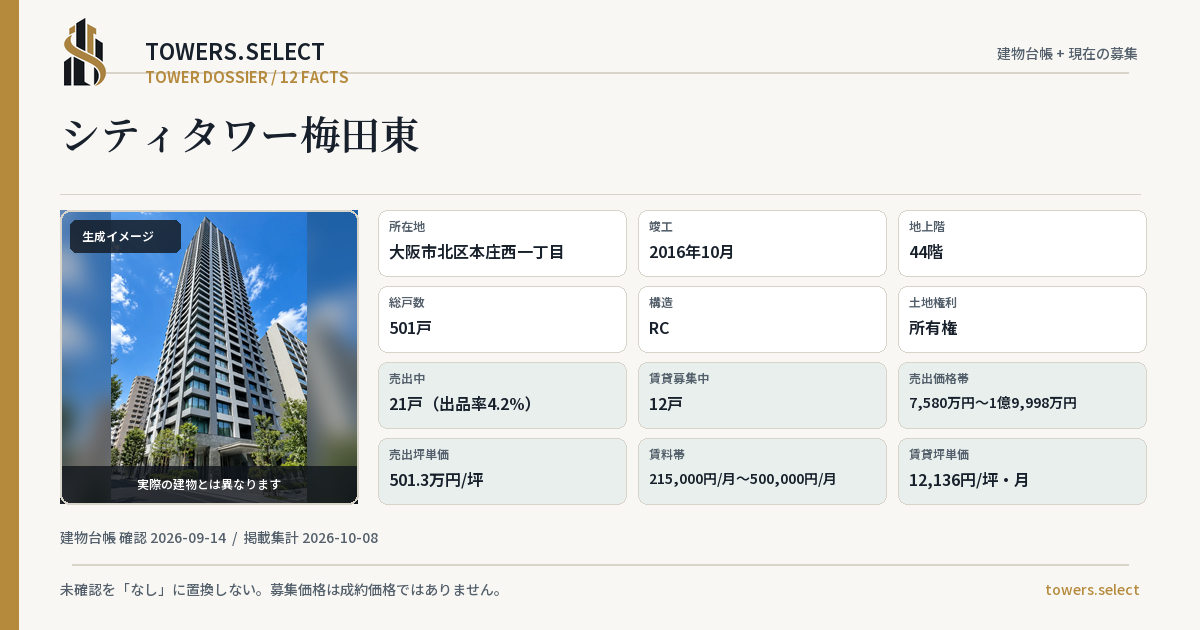Click the towers.select footer link
1200x630 pixels.
coord(1092,590)
